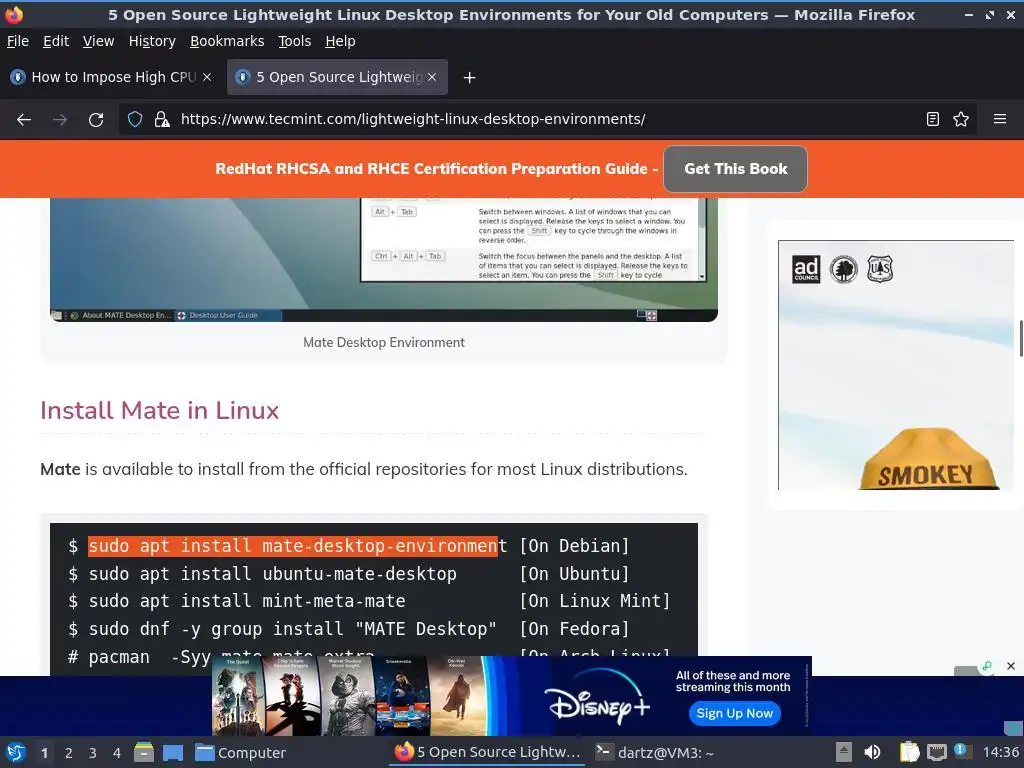Click the removable media eject tray icon

pos(844,752)
